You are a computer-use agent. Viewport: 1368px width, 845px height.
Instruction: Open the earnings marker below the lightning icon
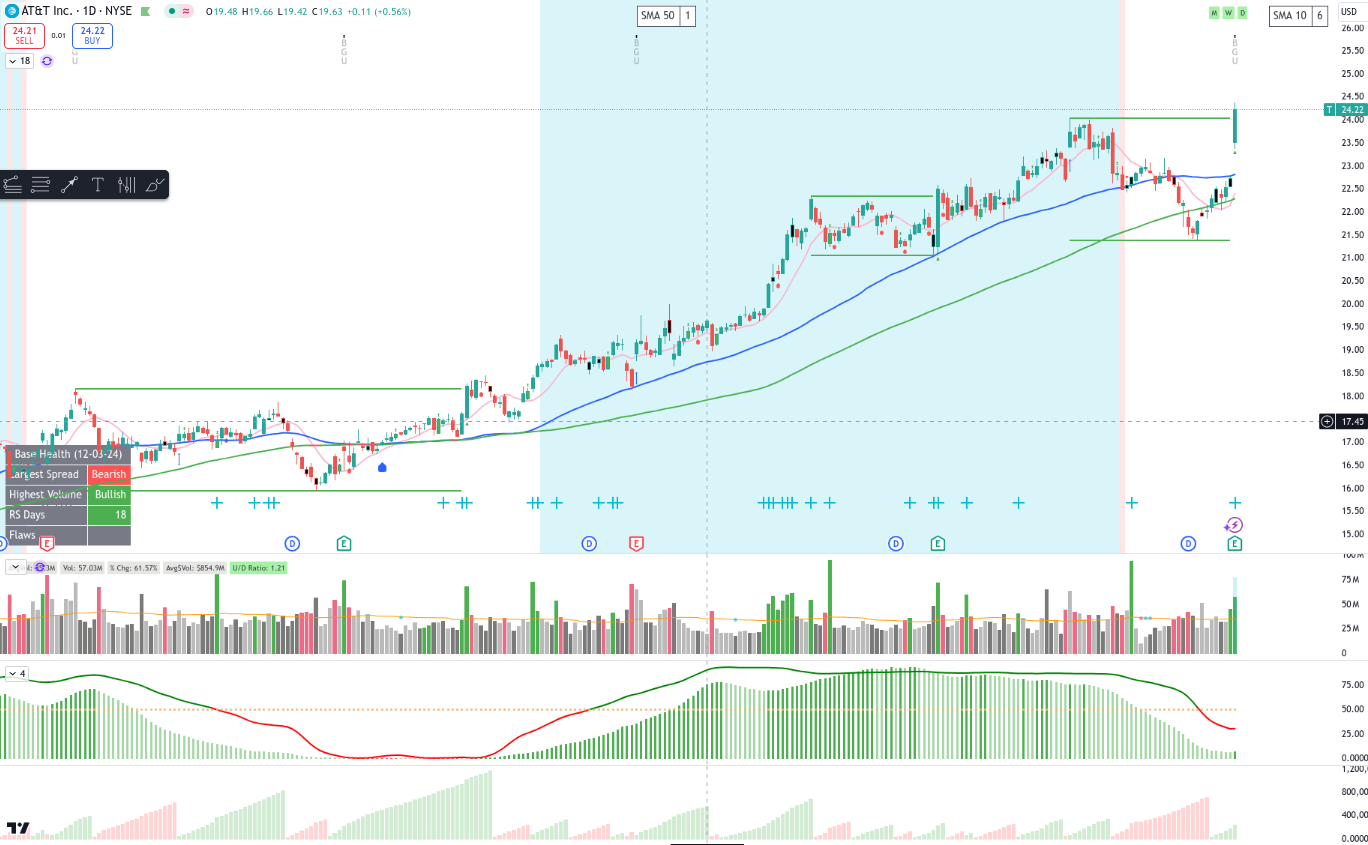tap(1235, 543)
